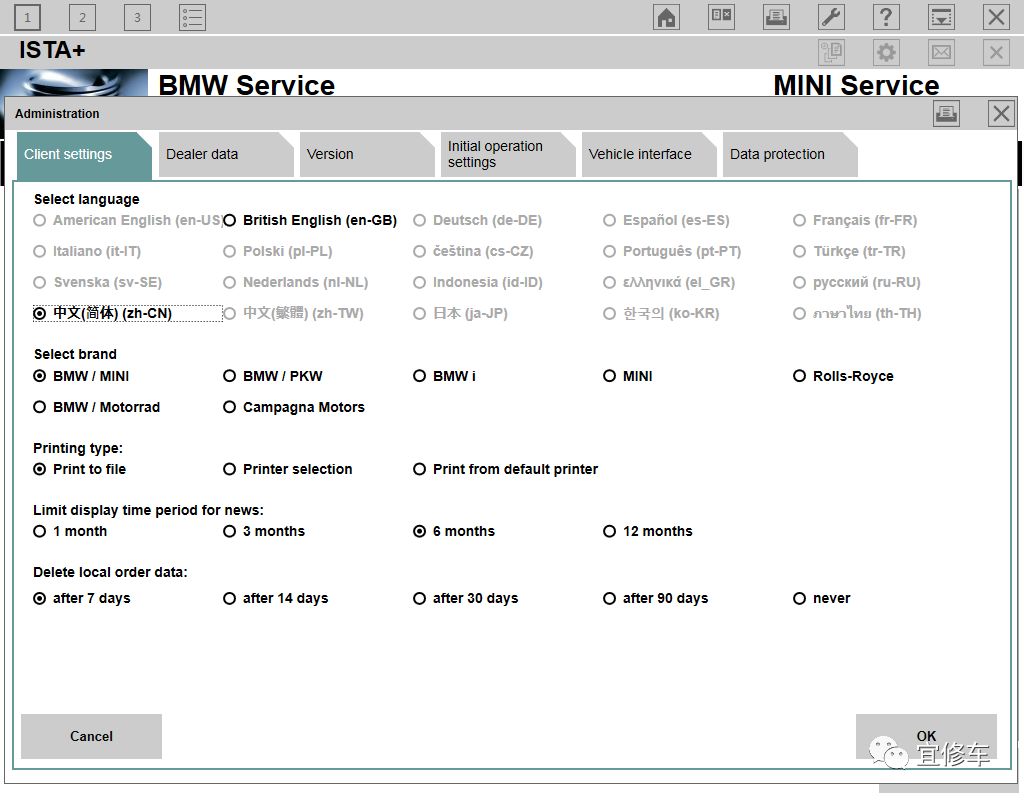This screenshot has width=1024, height=800.
Task: Go to the Home screen icon
Action: click(x=666, y=17)
